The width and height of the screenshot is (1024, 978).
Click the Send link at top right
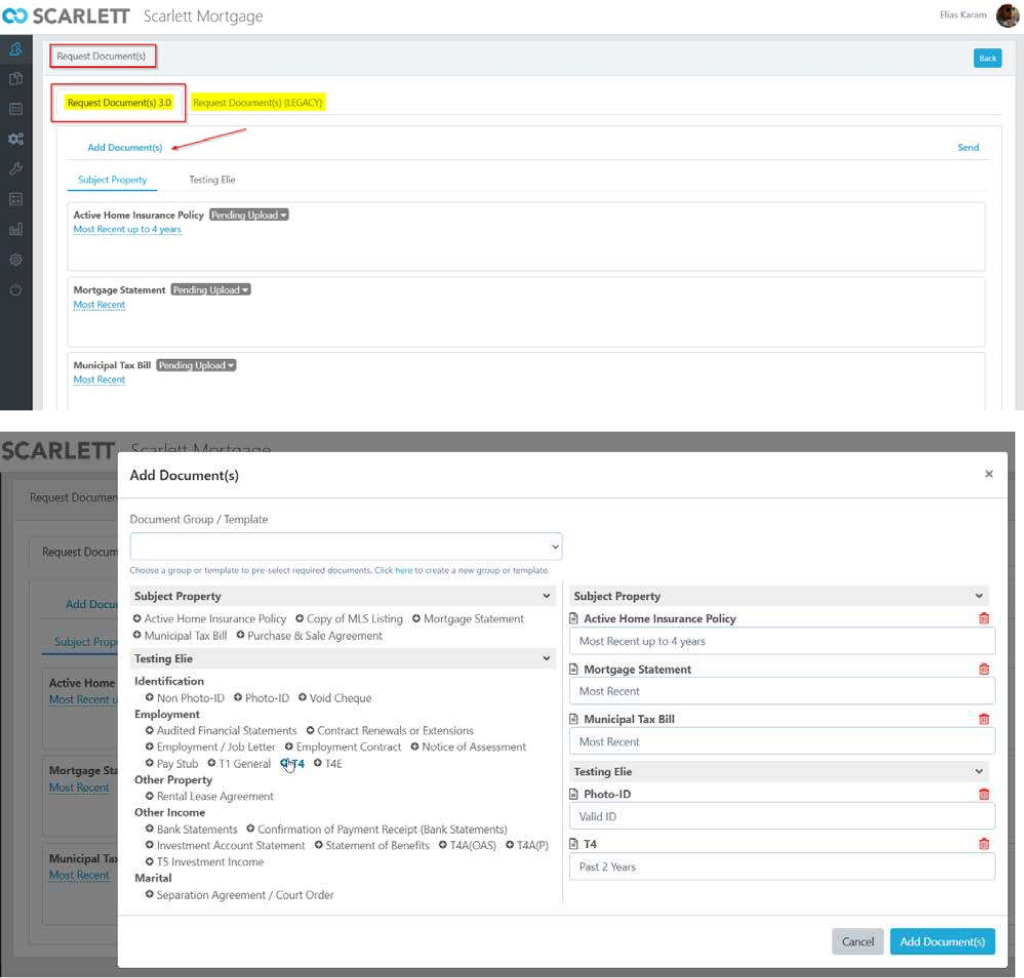pos(968,147)
